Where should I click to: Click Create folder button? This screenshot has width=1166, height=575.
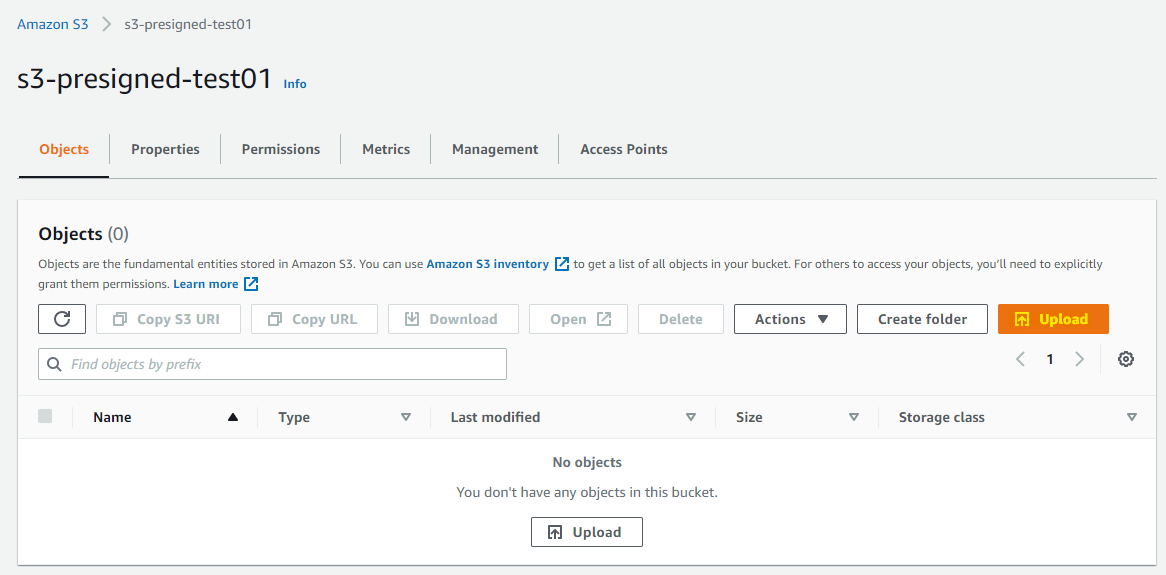922,319
